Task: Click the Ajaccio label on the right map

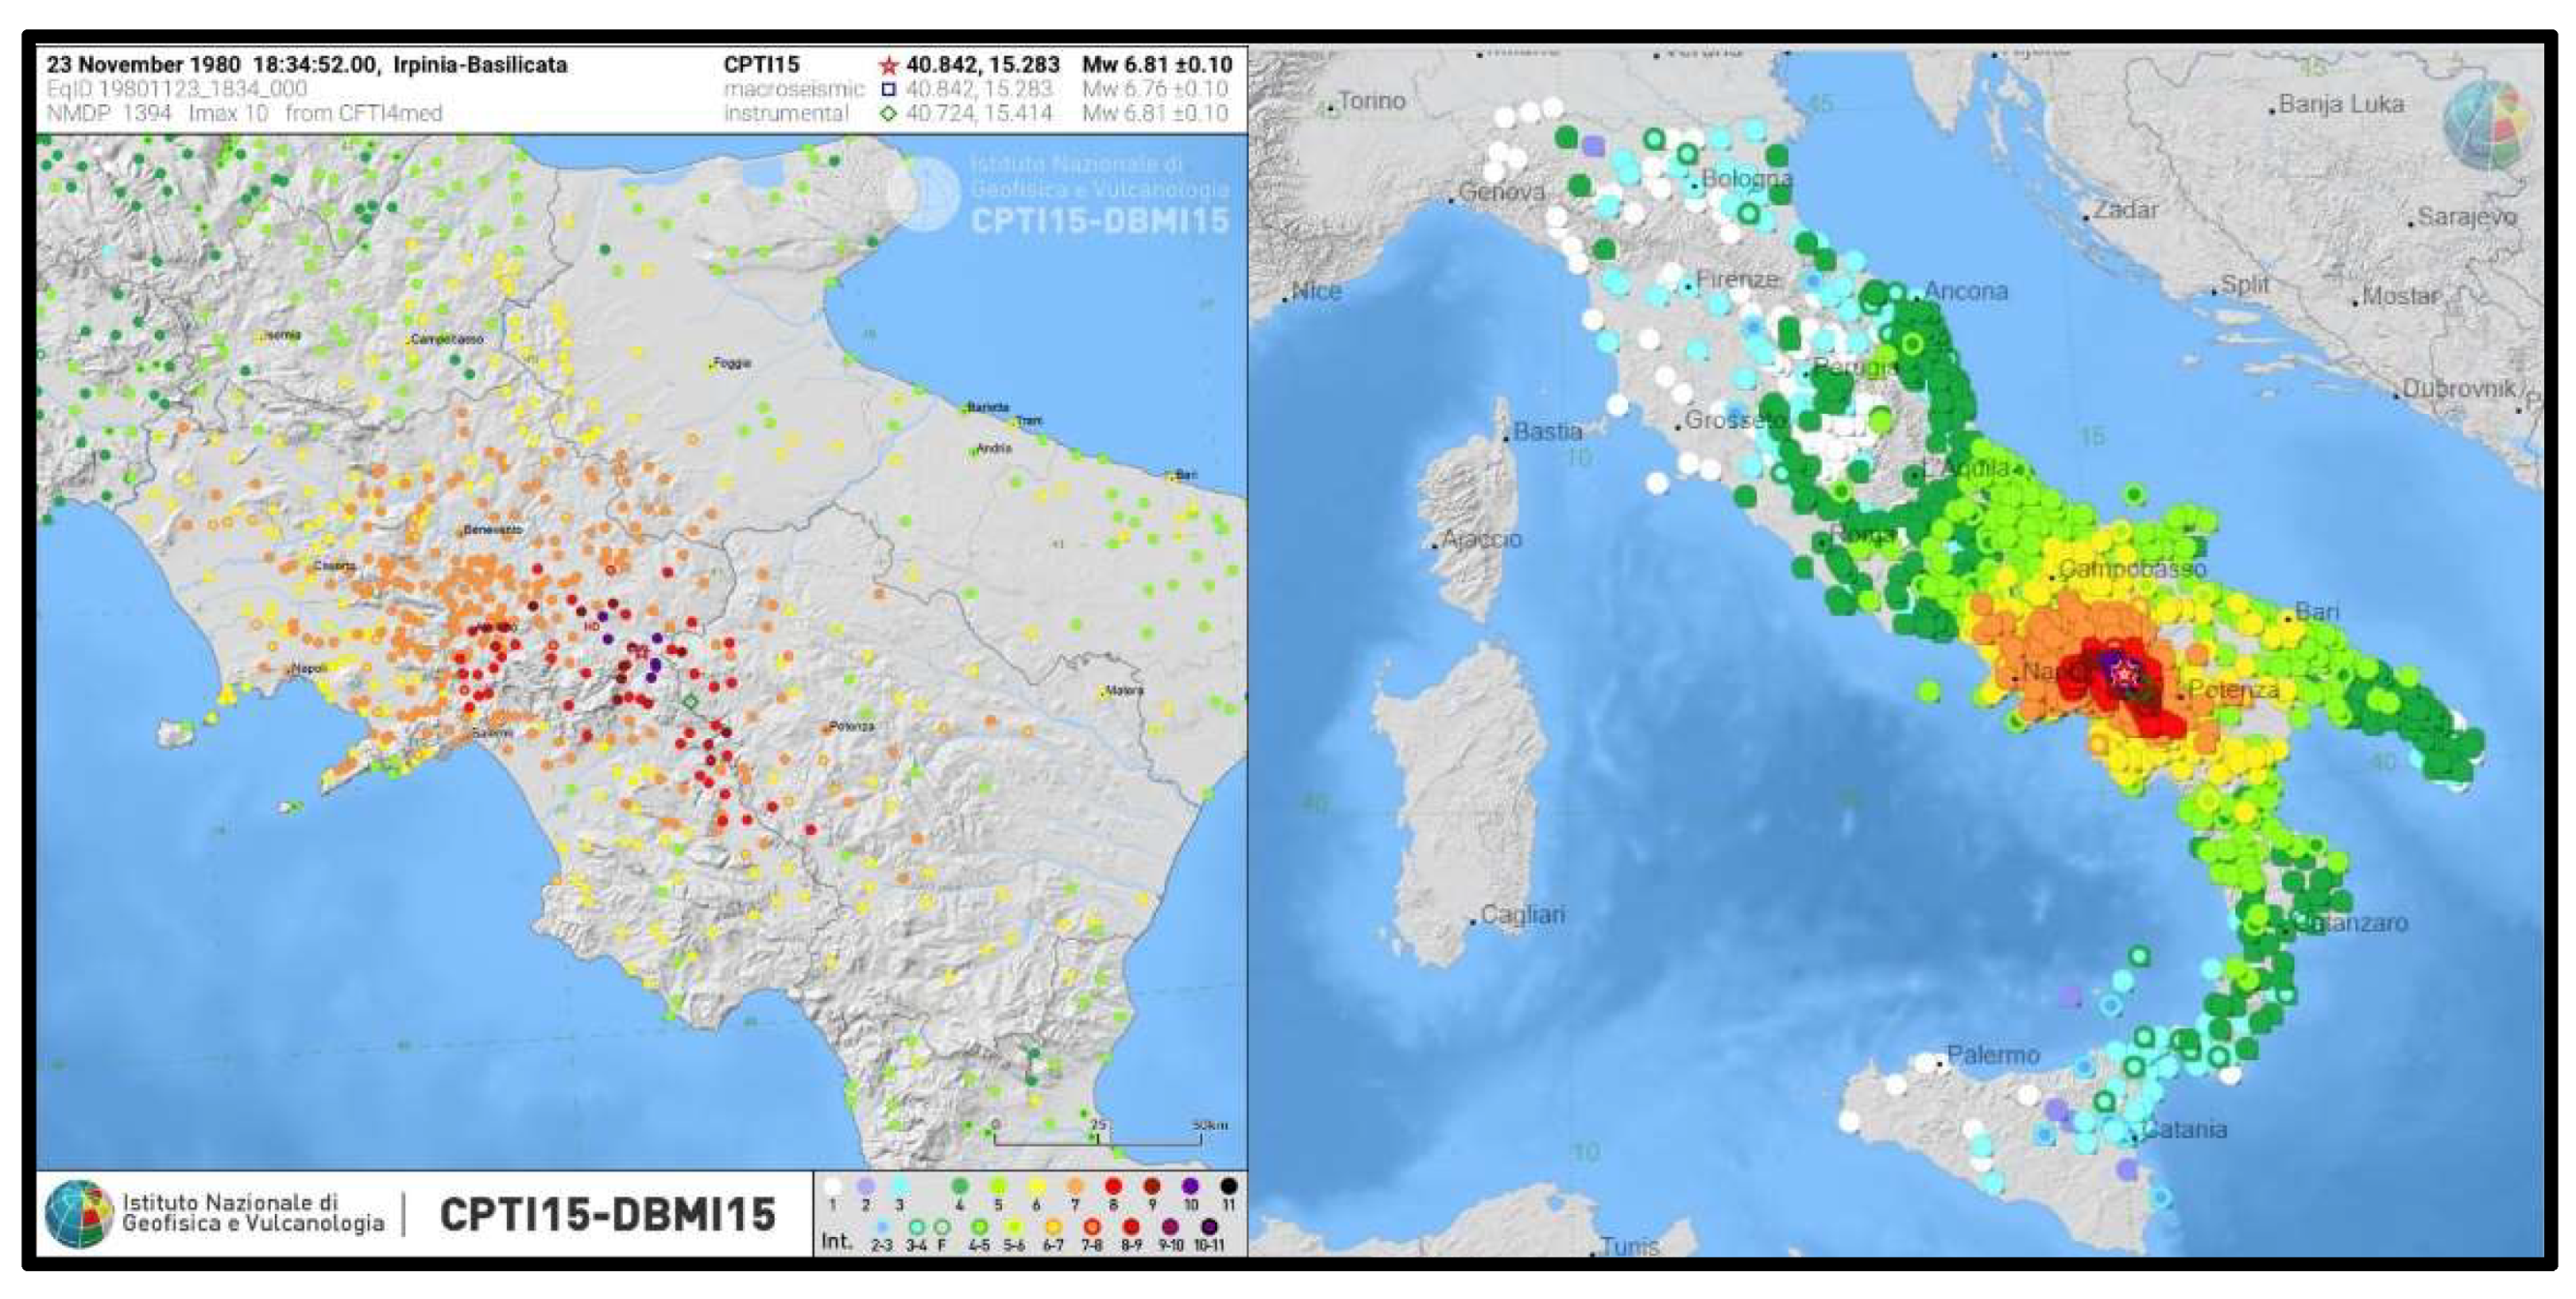Action: coord(1482,539)
